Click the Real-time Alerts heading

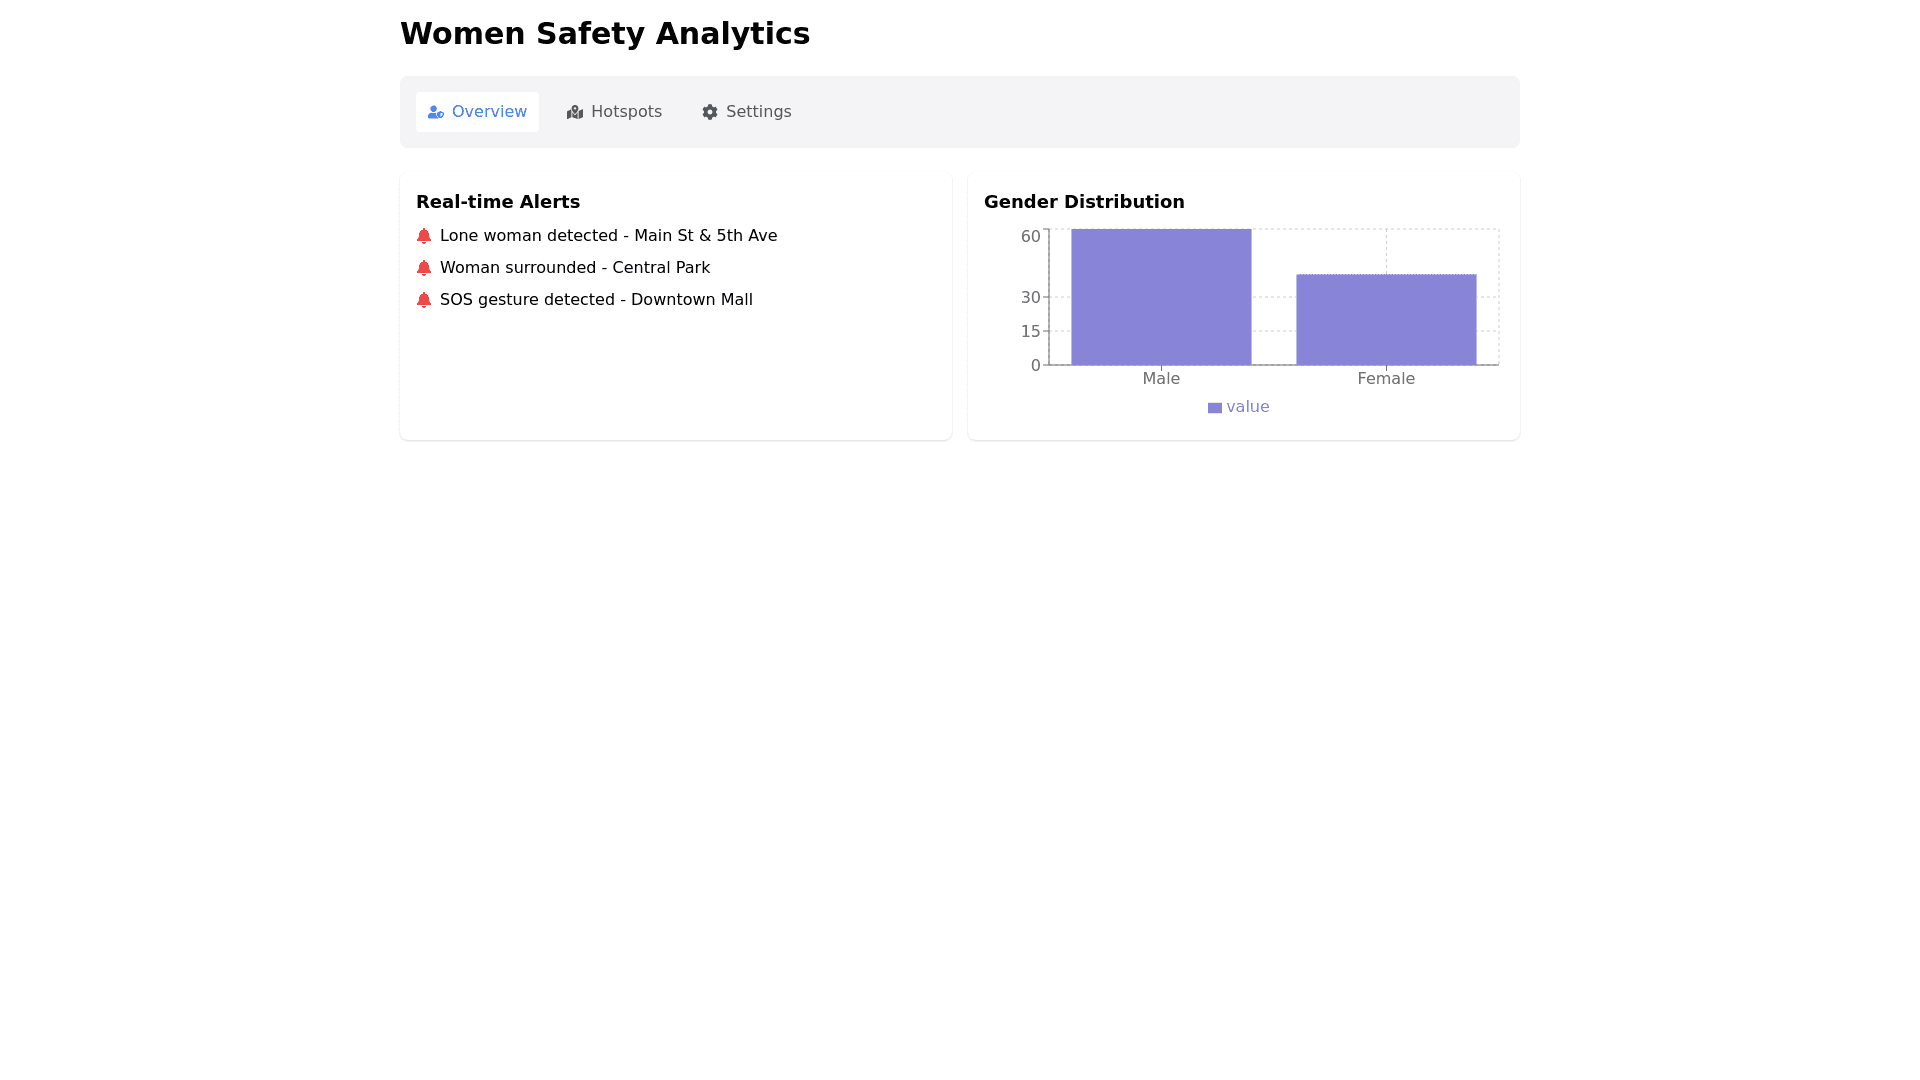point(498,202)
